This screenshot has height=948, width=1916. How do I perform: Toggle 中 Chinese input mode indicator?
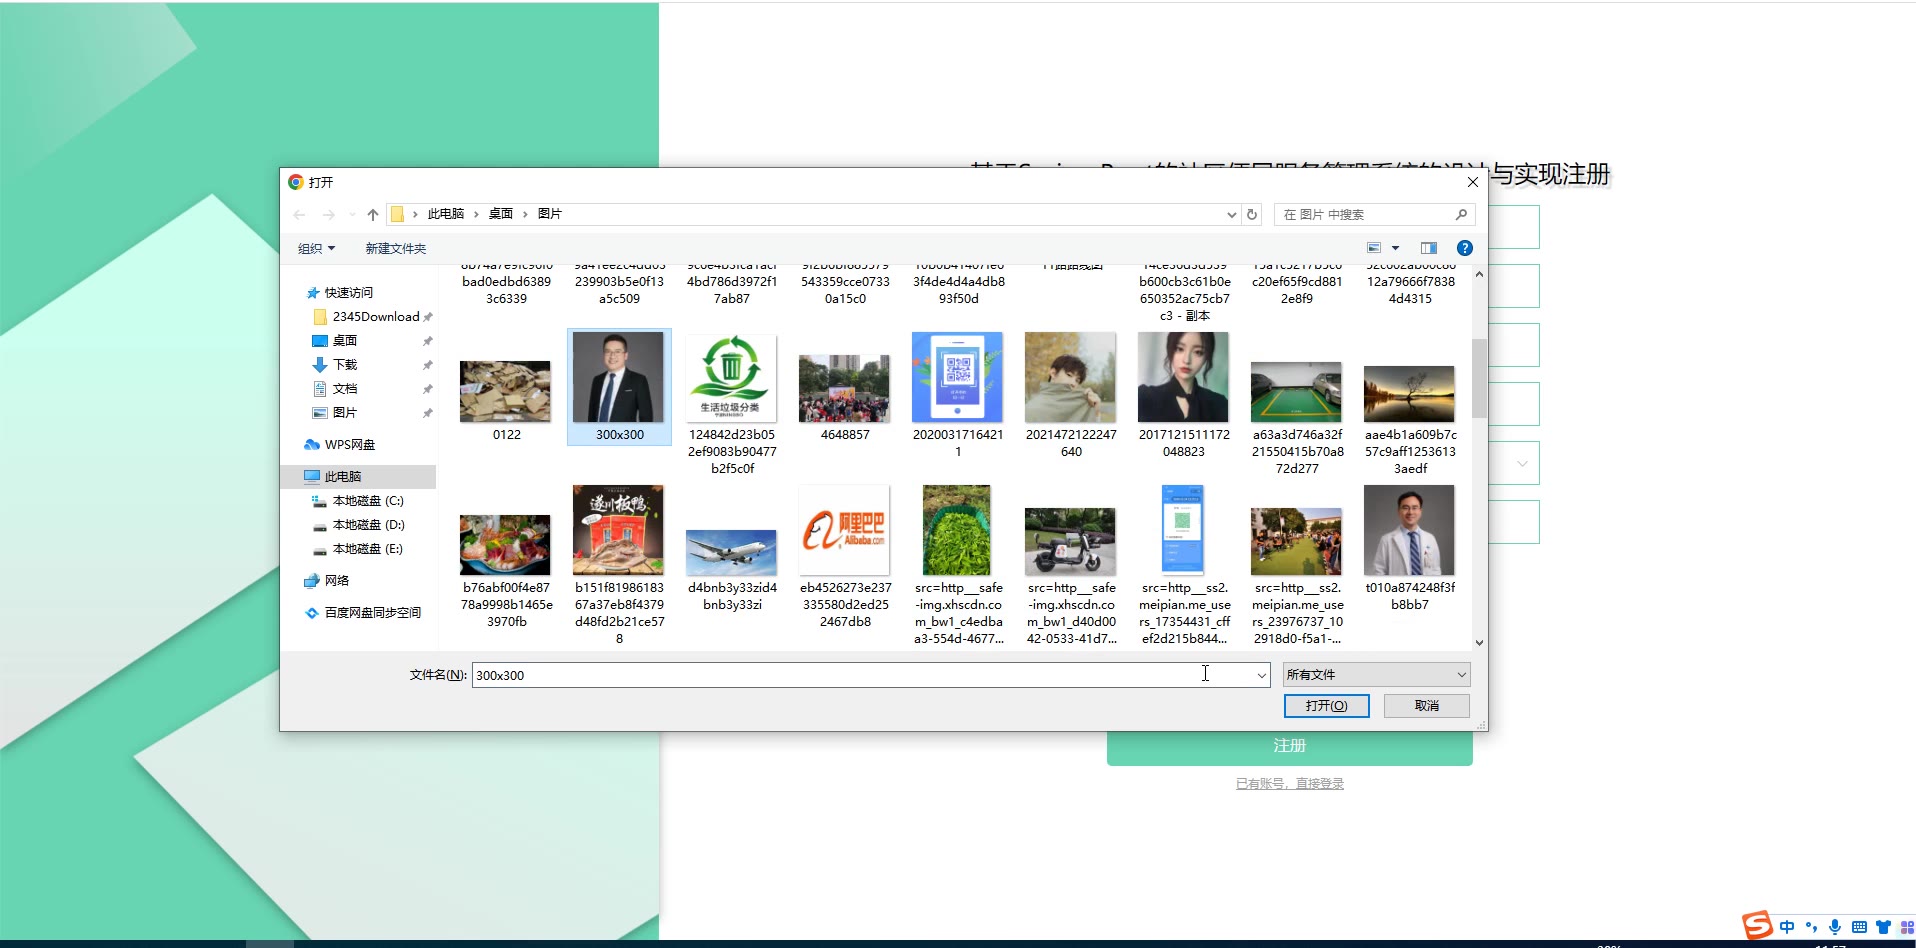coord(1787,927)
